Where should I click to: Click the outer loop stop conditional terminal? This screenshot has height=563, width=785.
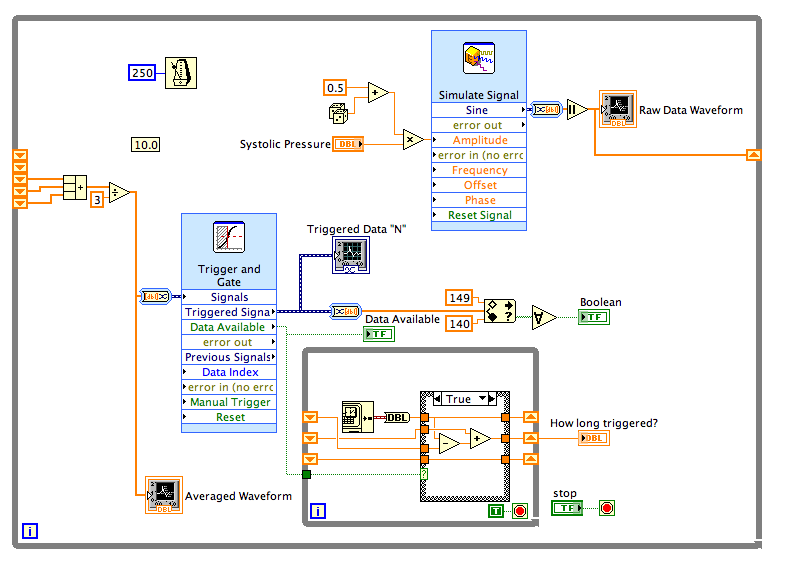607,508
